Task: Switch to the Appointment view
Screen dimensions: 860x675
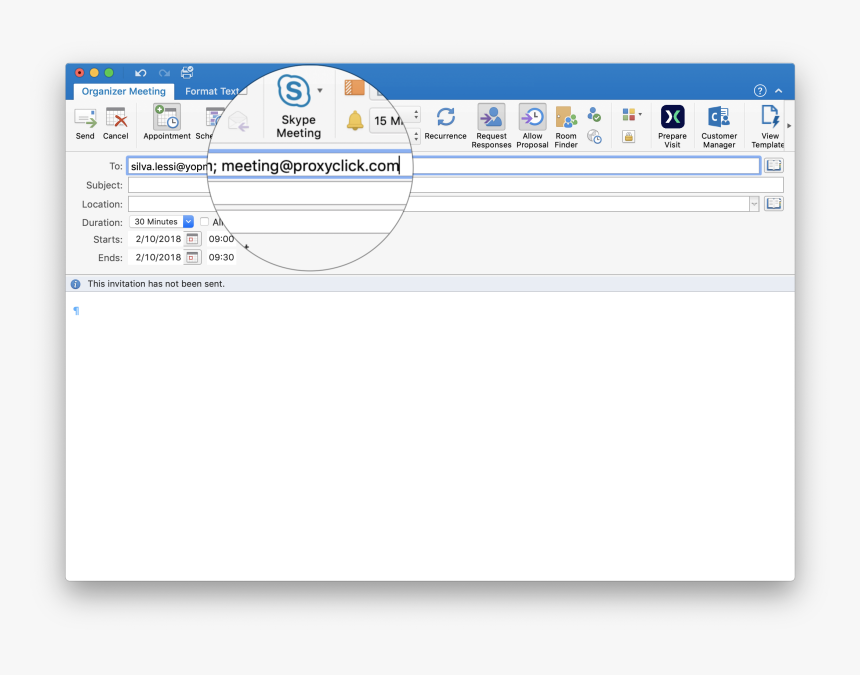Action: (x=167, y=122)
